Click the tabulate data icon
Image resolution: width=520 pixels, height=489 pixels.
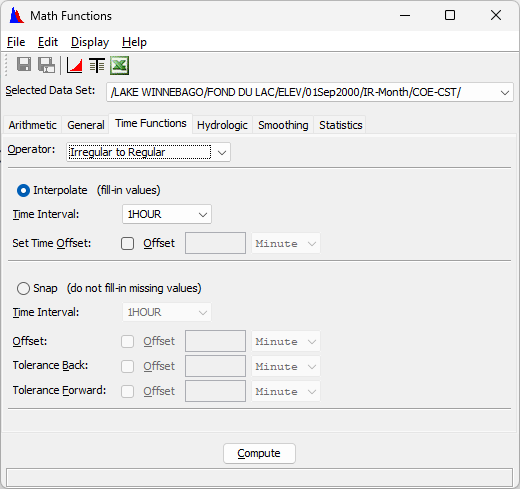(97, 65)
